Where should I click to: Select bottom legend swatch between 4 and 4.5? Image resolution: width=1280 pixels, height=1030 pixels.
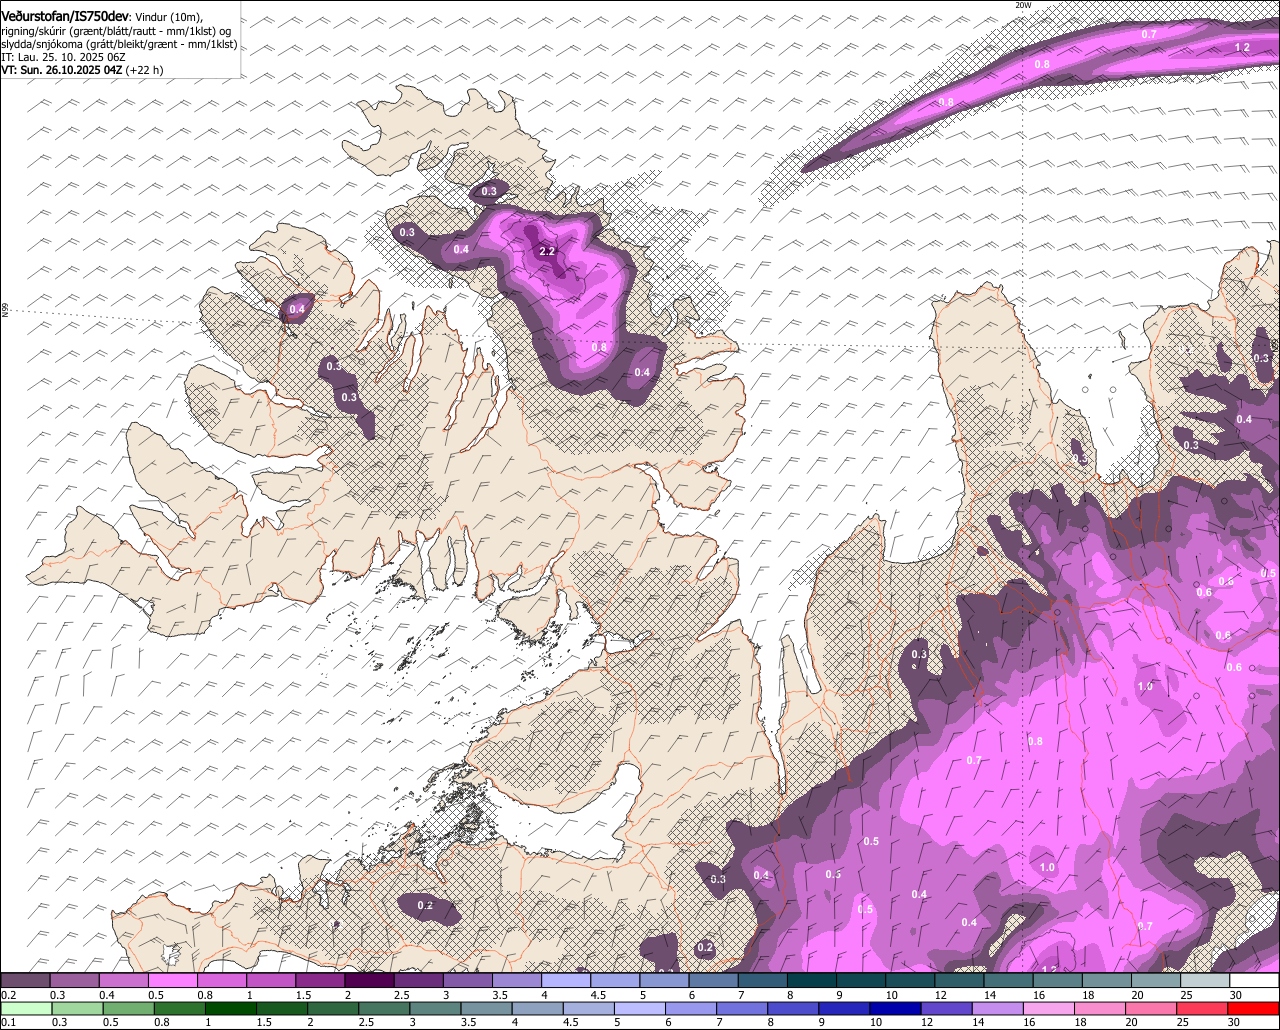click(x=540, y=1008)
